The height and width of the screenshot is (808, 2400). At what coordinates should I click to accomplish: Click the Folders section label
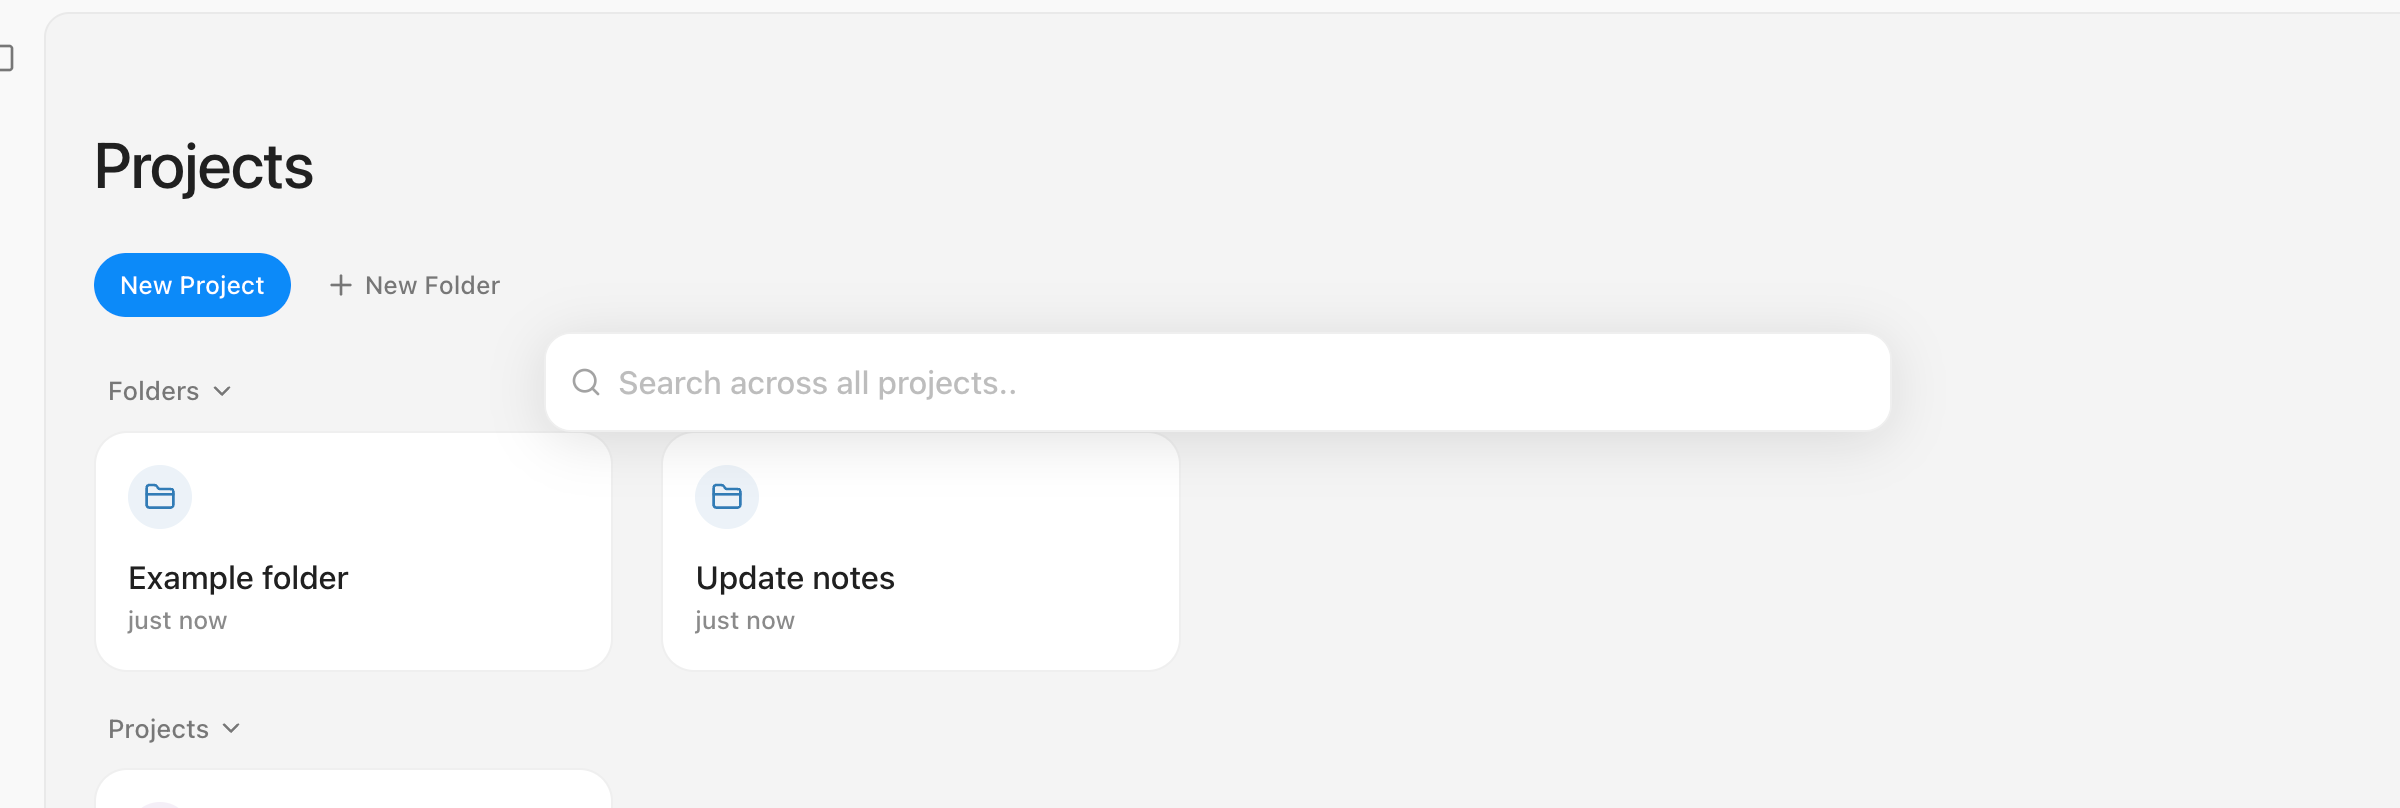(x=153, y=391)
